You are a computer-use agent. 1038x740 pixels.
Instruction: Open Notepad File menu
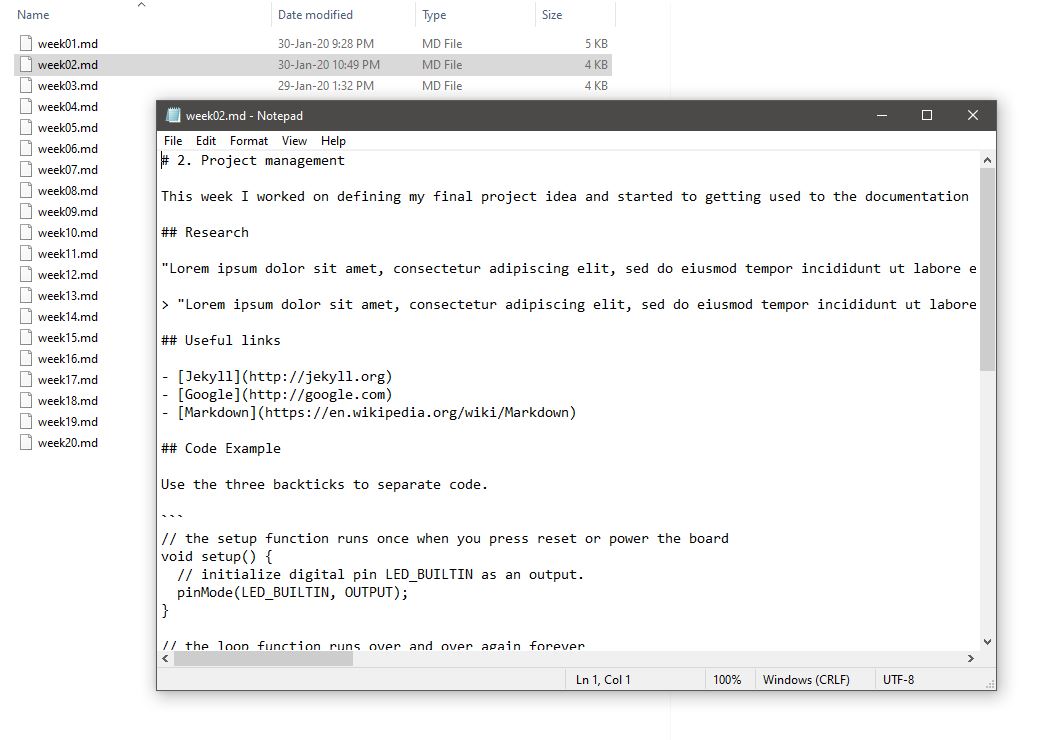tap(173, 141)
